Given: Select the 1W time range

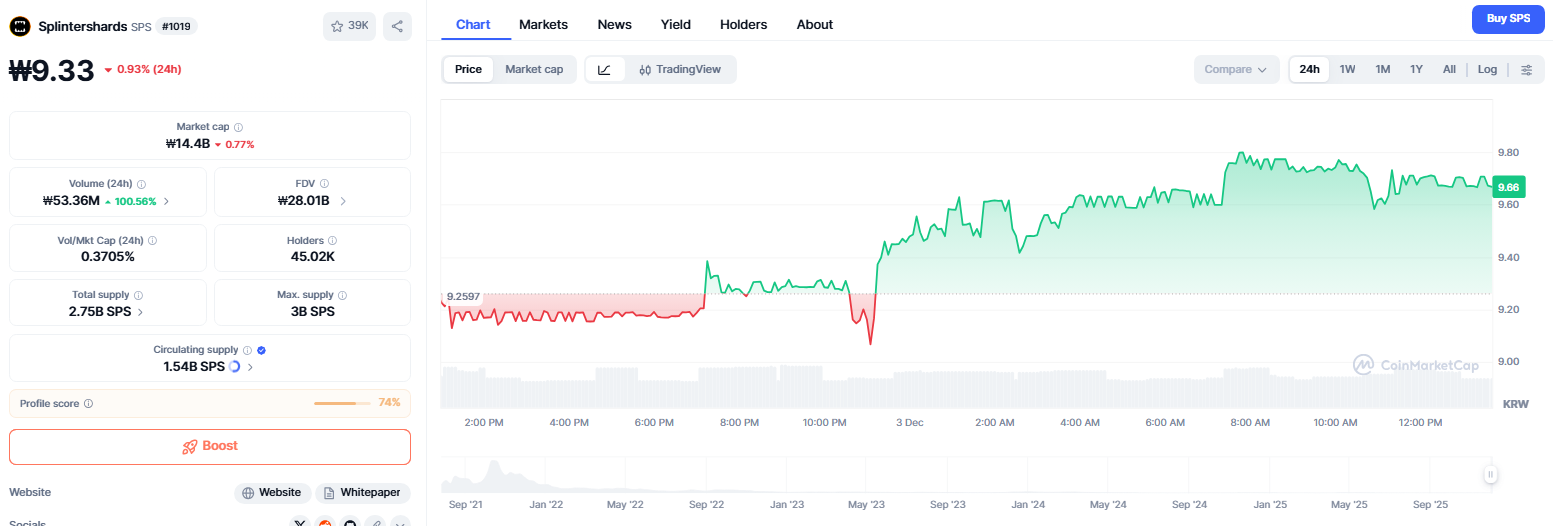Looking at the screenshot, I should (1347, 70).
